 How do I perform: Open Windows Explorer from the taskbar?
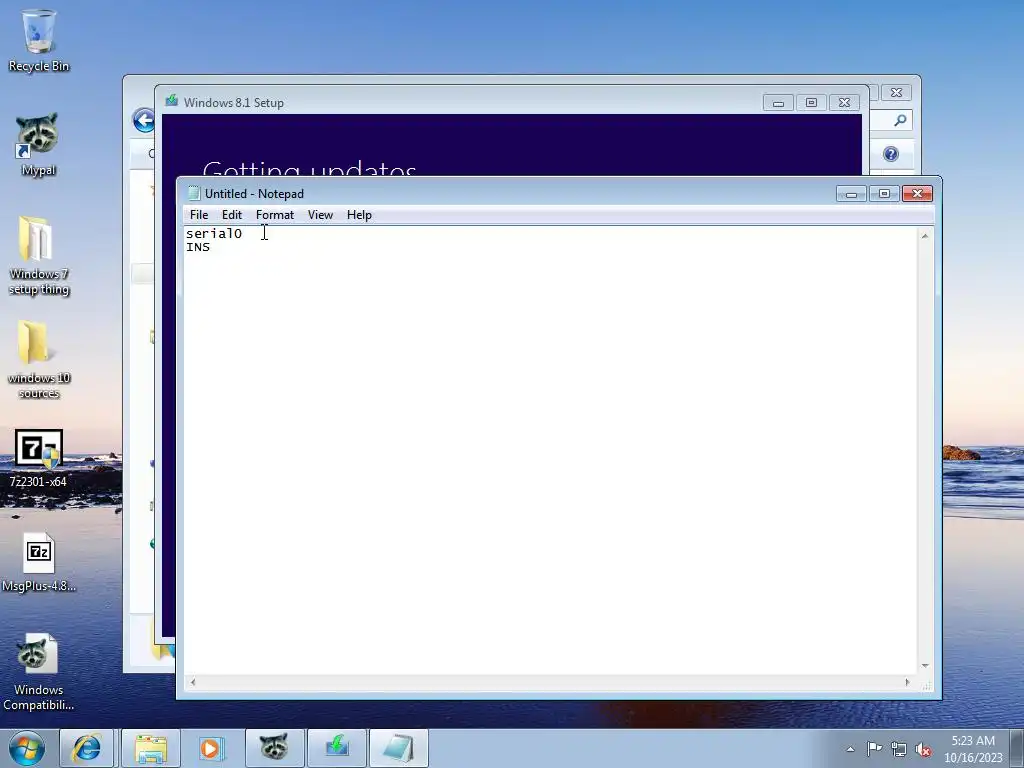pyautogui.click(x=151, y=748)
